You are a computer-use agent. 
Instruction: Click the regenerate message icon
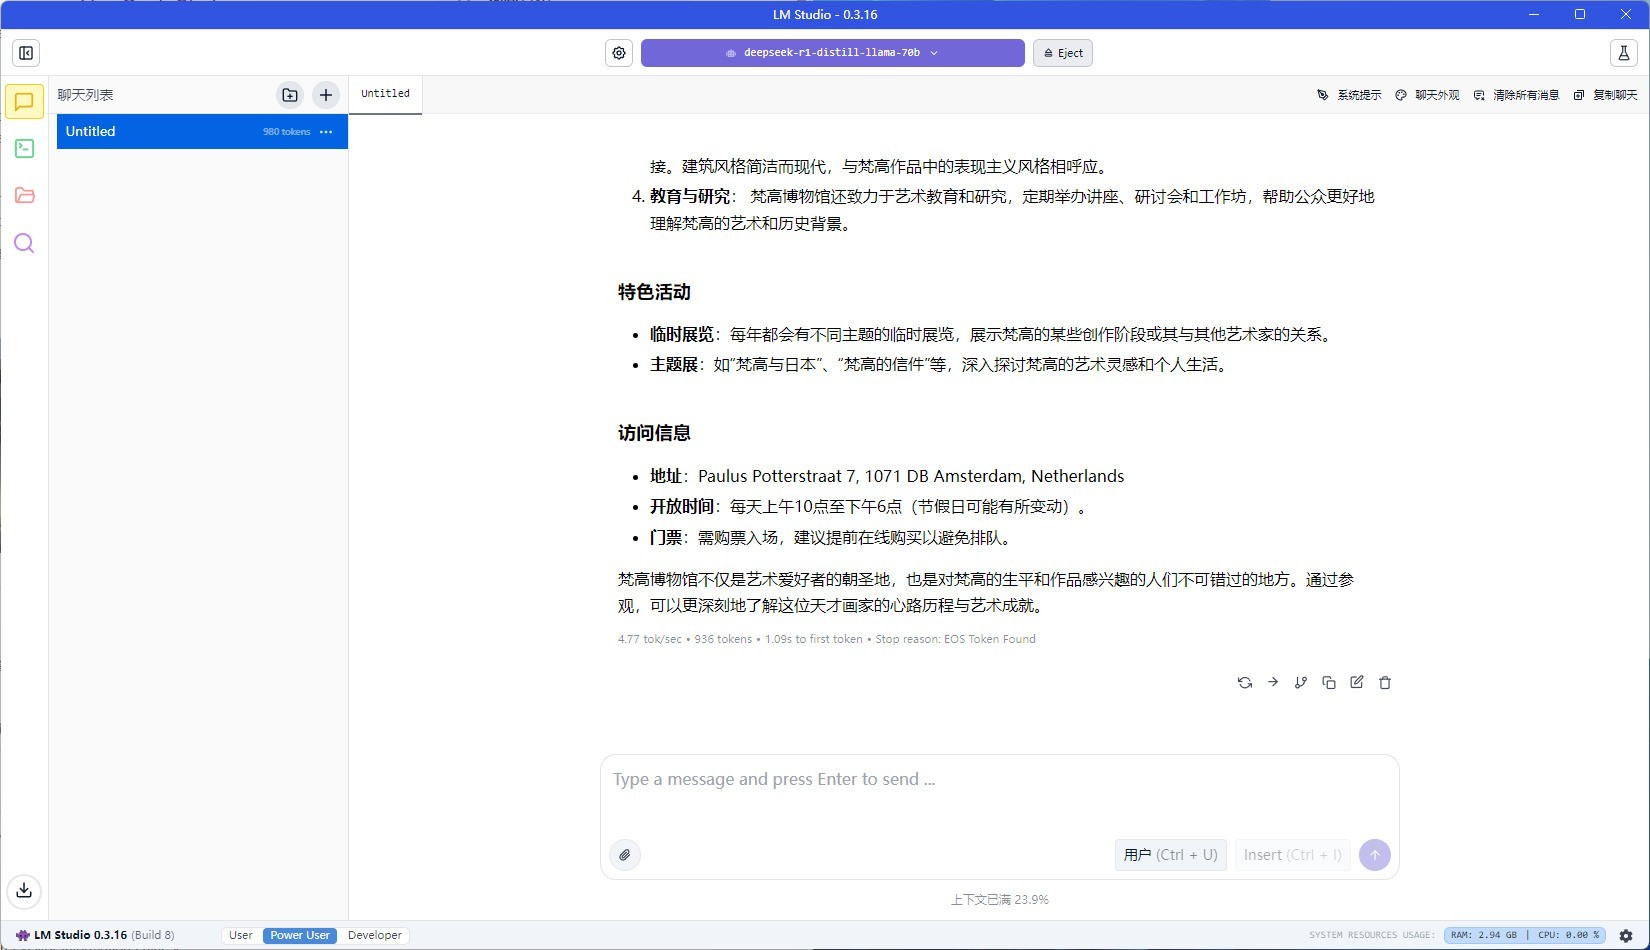click(1245, 683)
